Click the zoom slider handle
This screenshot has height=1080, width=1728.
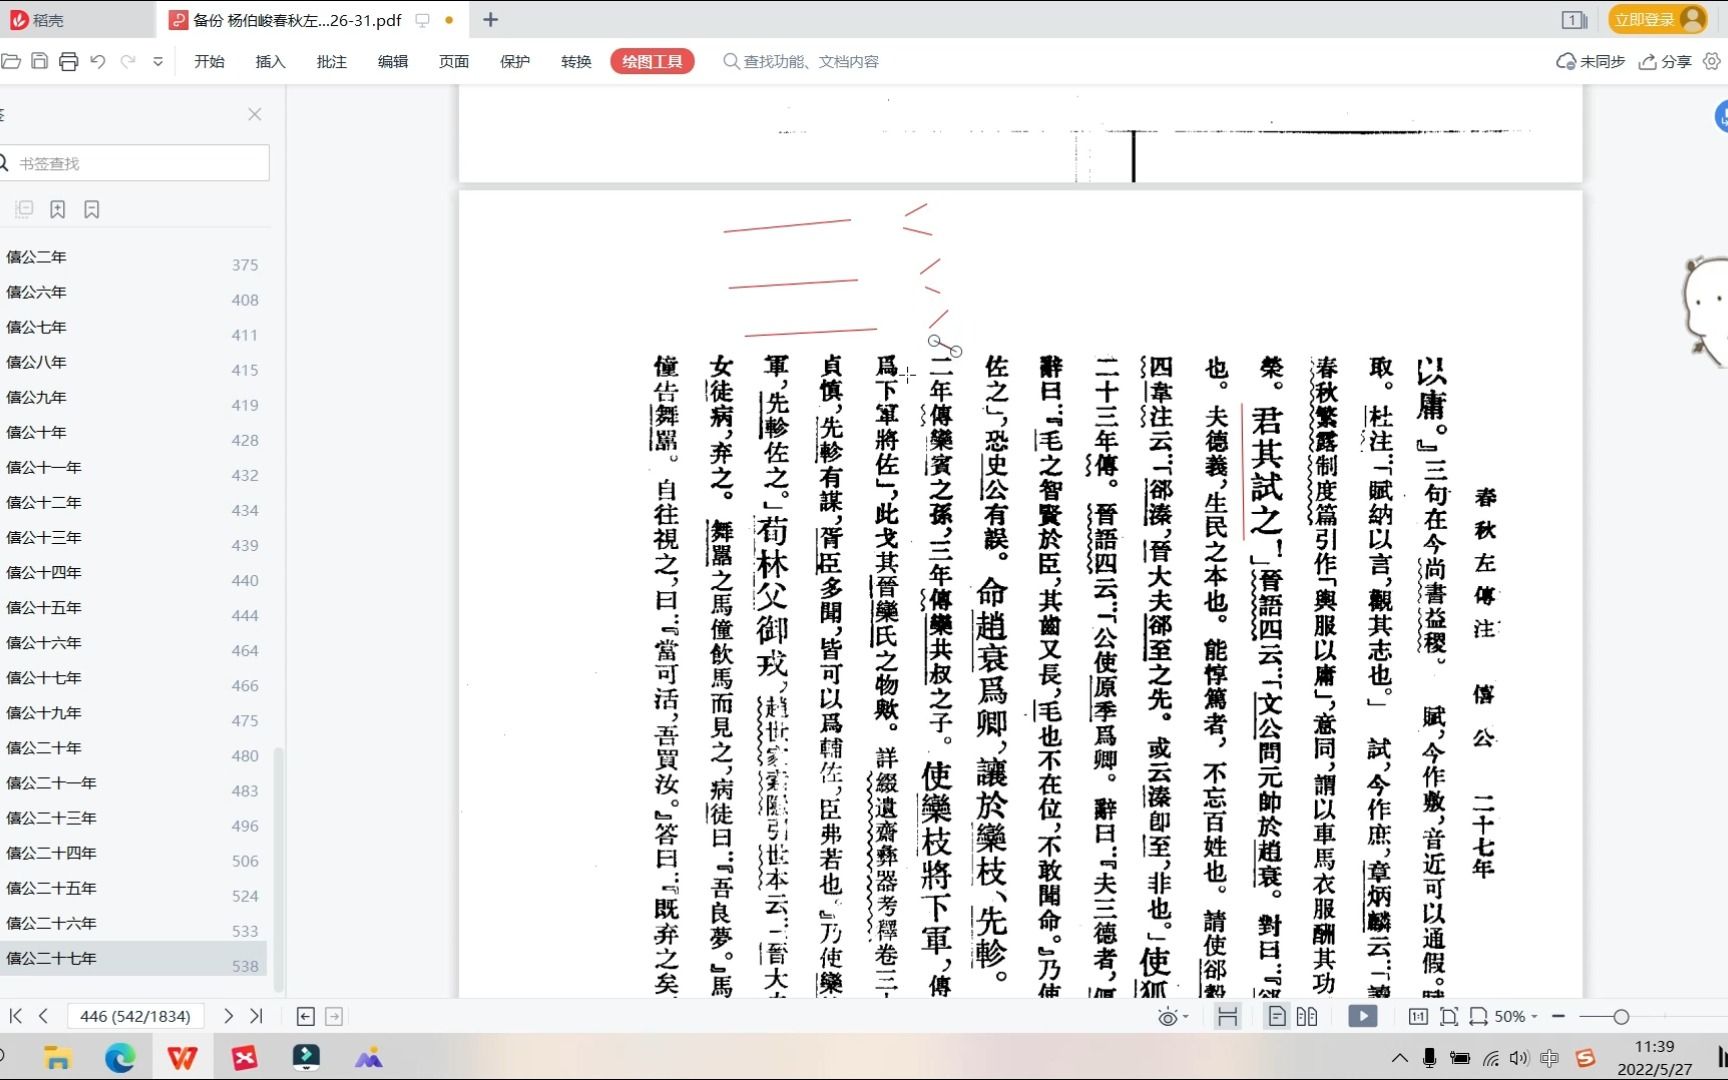(x=1621, y=1017)
